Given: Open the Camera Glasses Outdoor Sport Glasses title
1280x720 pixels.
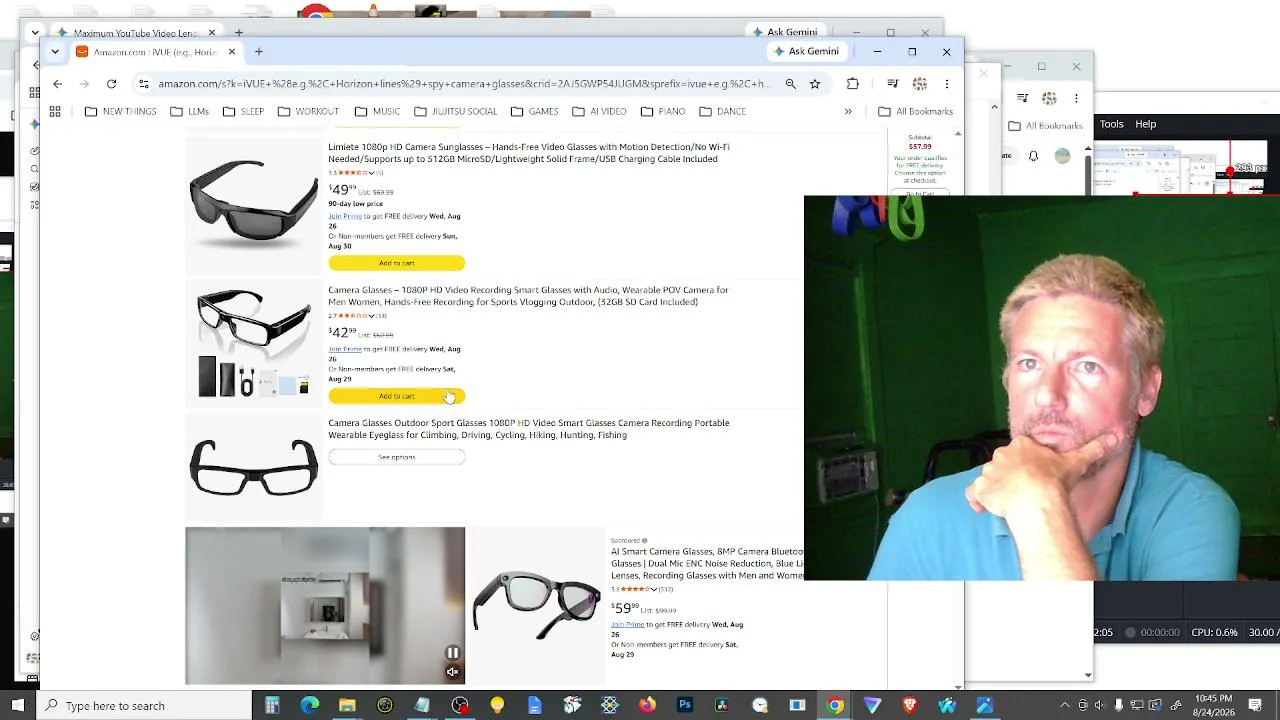Looking at the screenshot, I should (529, 429).
